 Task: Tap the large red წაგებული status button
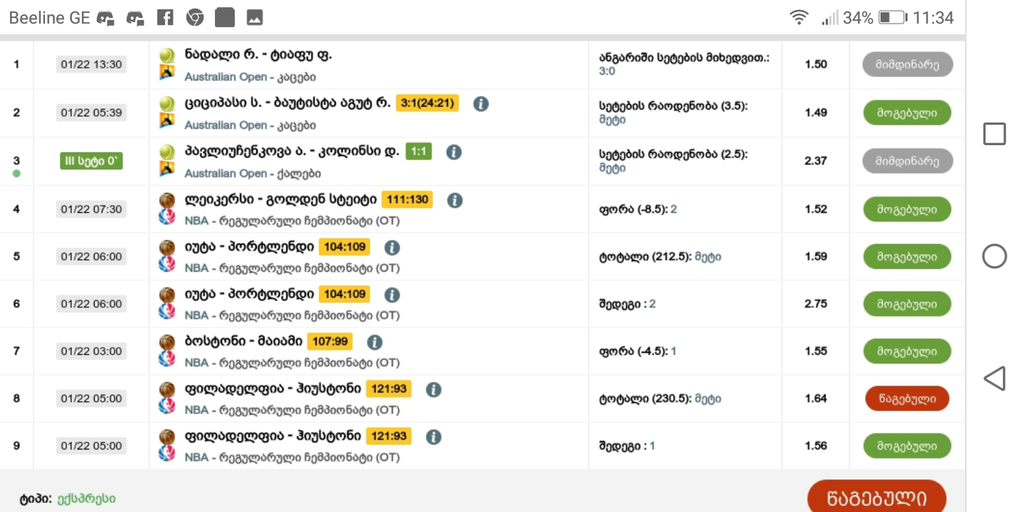pyautogui.click(x=876, y=497)
